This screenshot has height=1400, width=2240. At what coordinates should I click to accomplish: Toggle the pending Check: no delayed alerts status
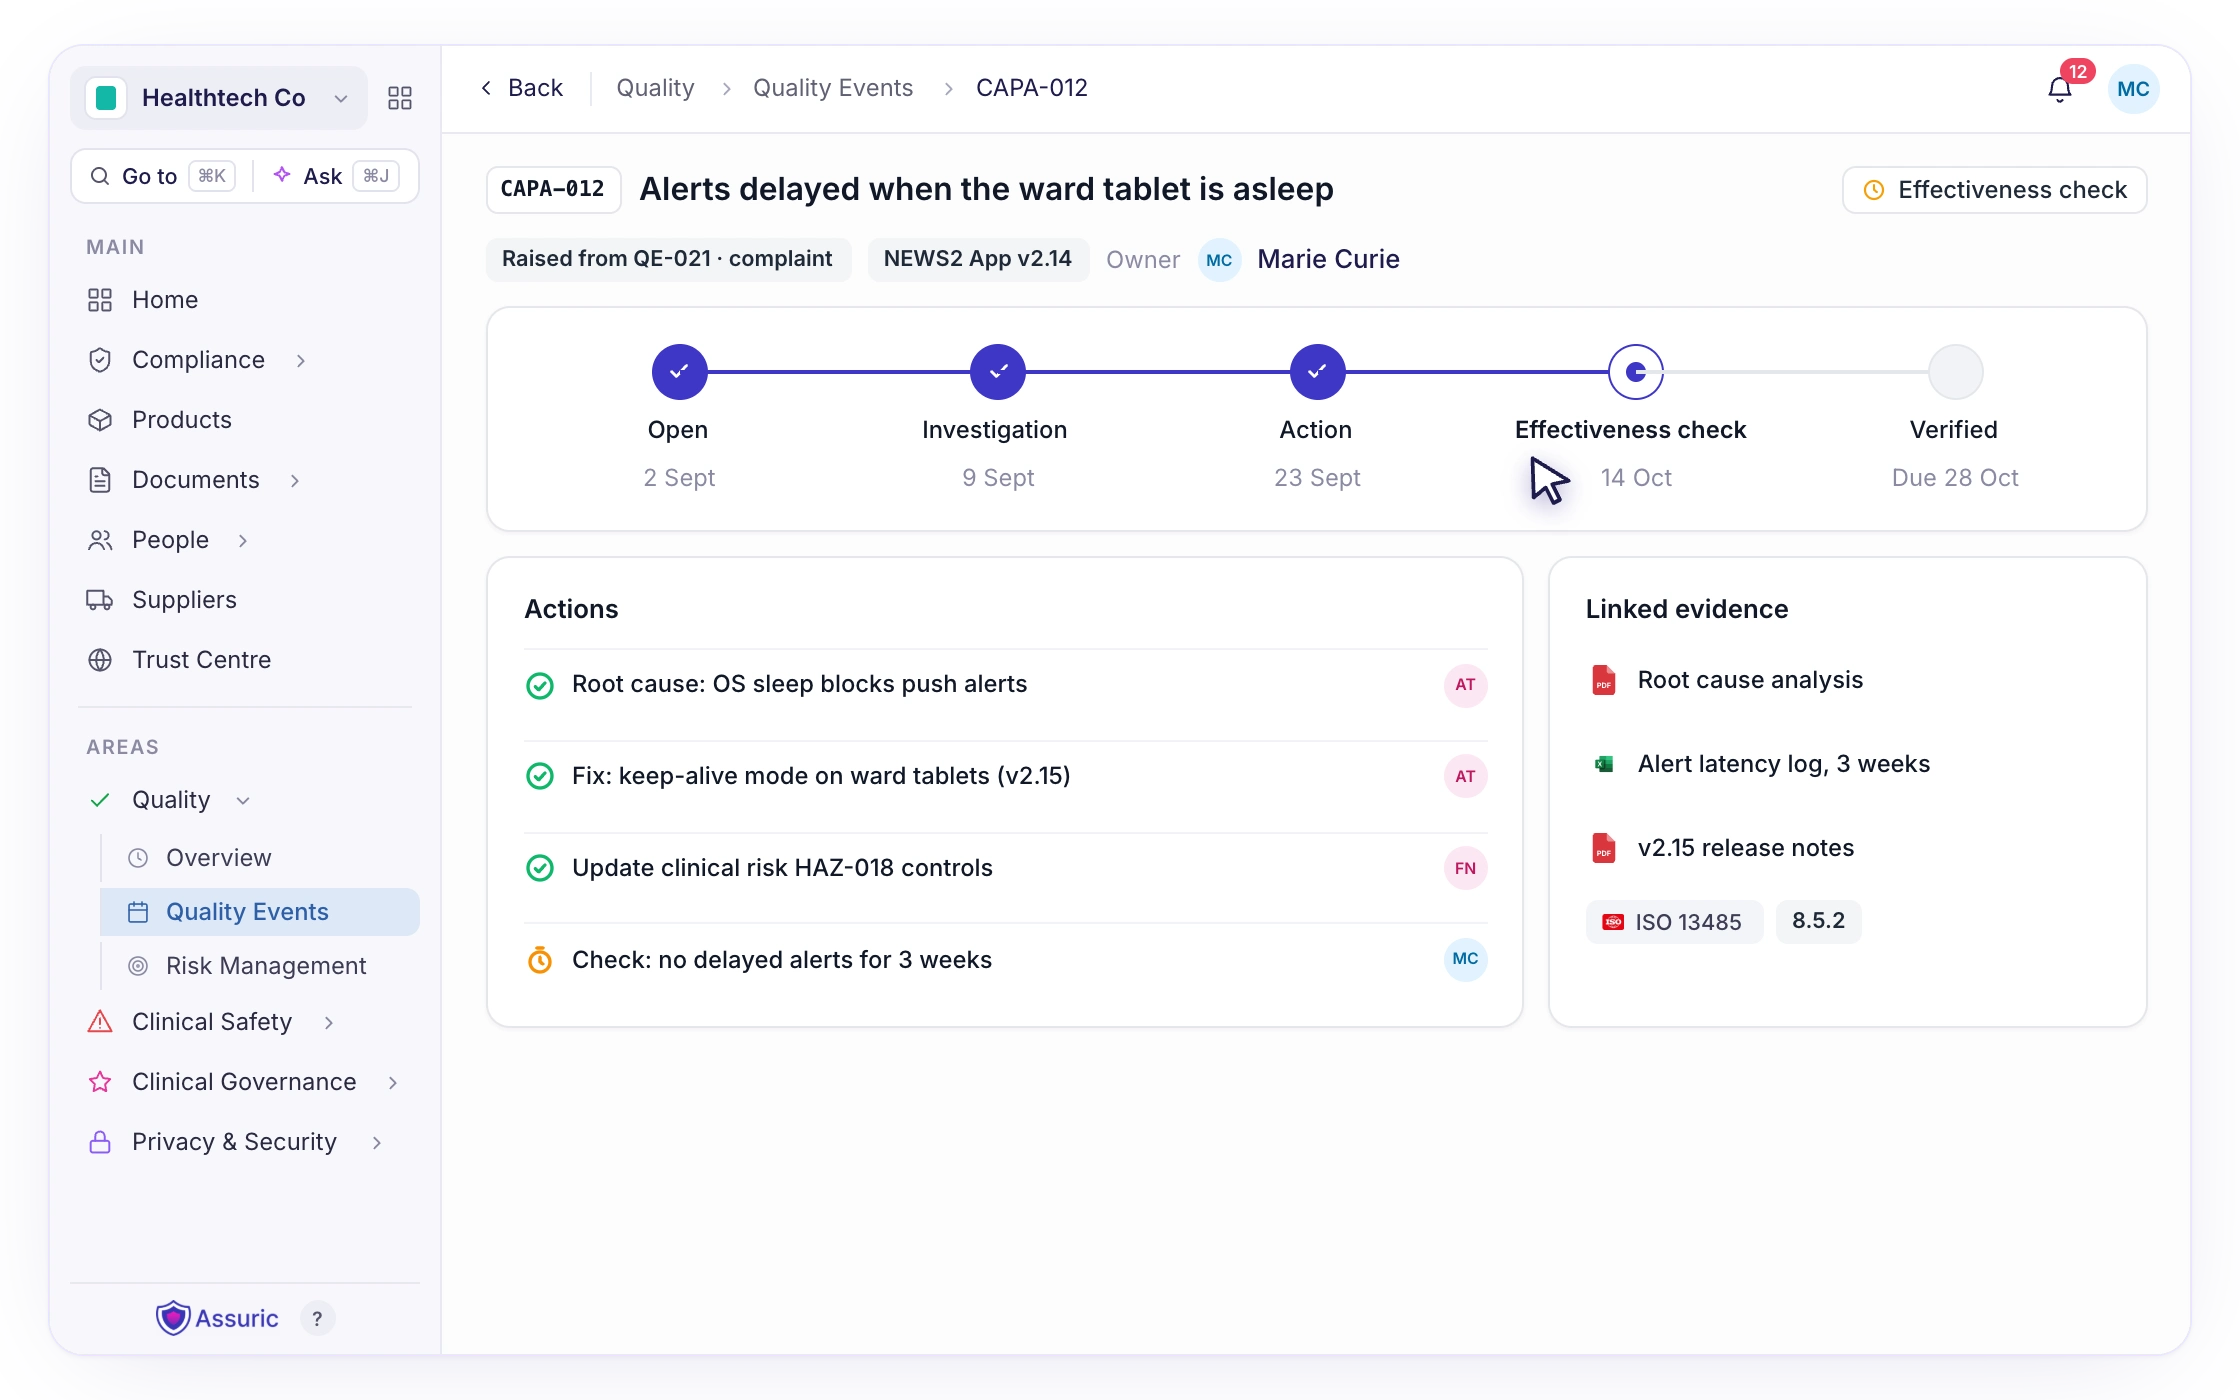click(540, 960)
